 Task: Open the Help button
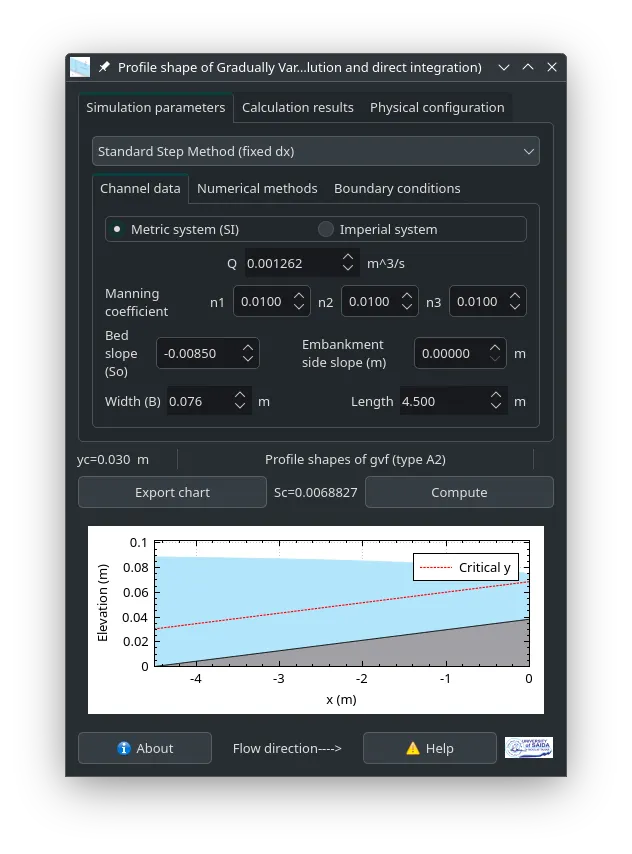point(430,748)
